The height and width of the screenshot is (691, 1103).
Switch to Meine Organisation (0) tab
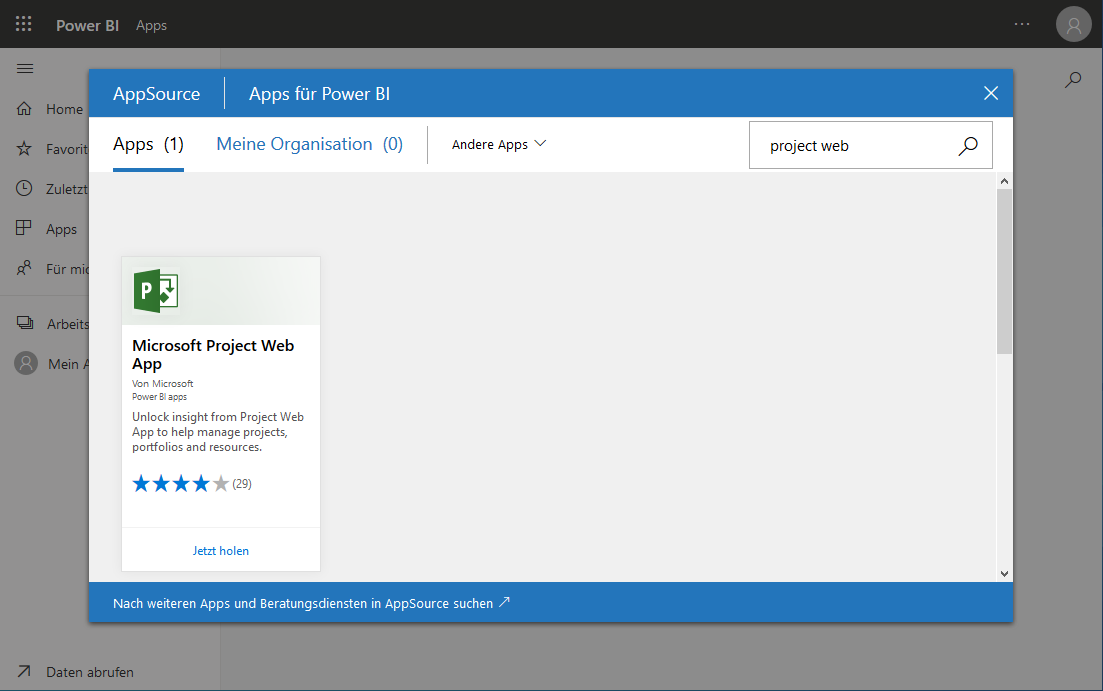(310, 144)
